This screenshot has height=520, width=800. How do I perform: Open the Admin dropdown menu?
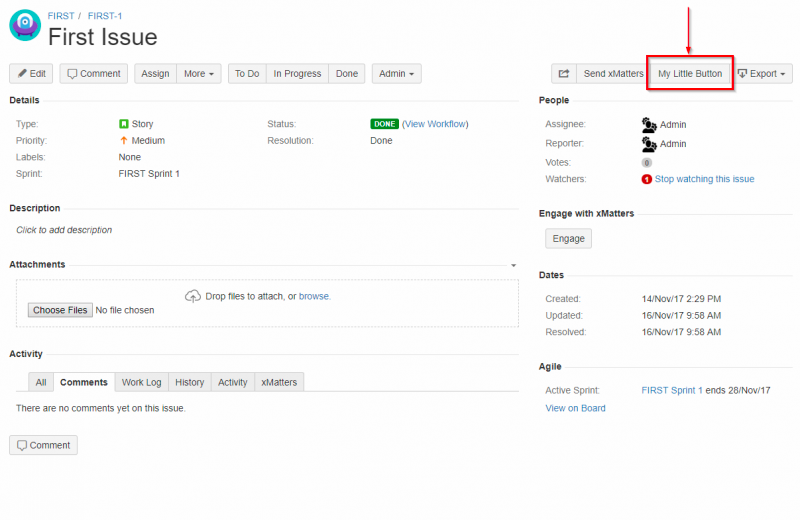tap(396, 73)
